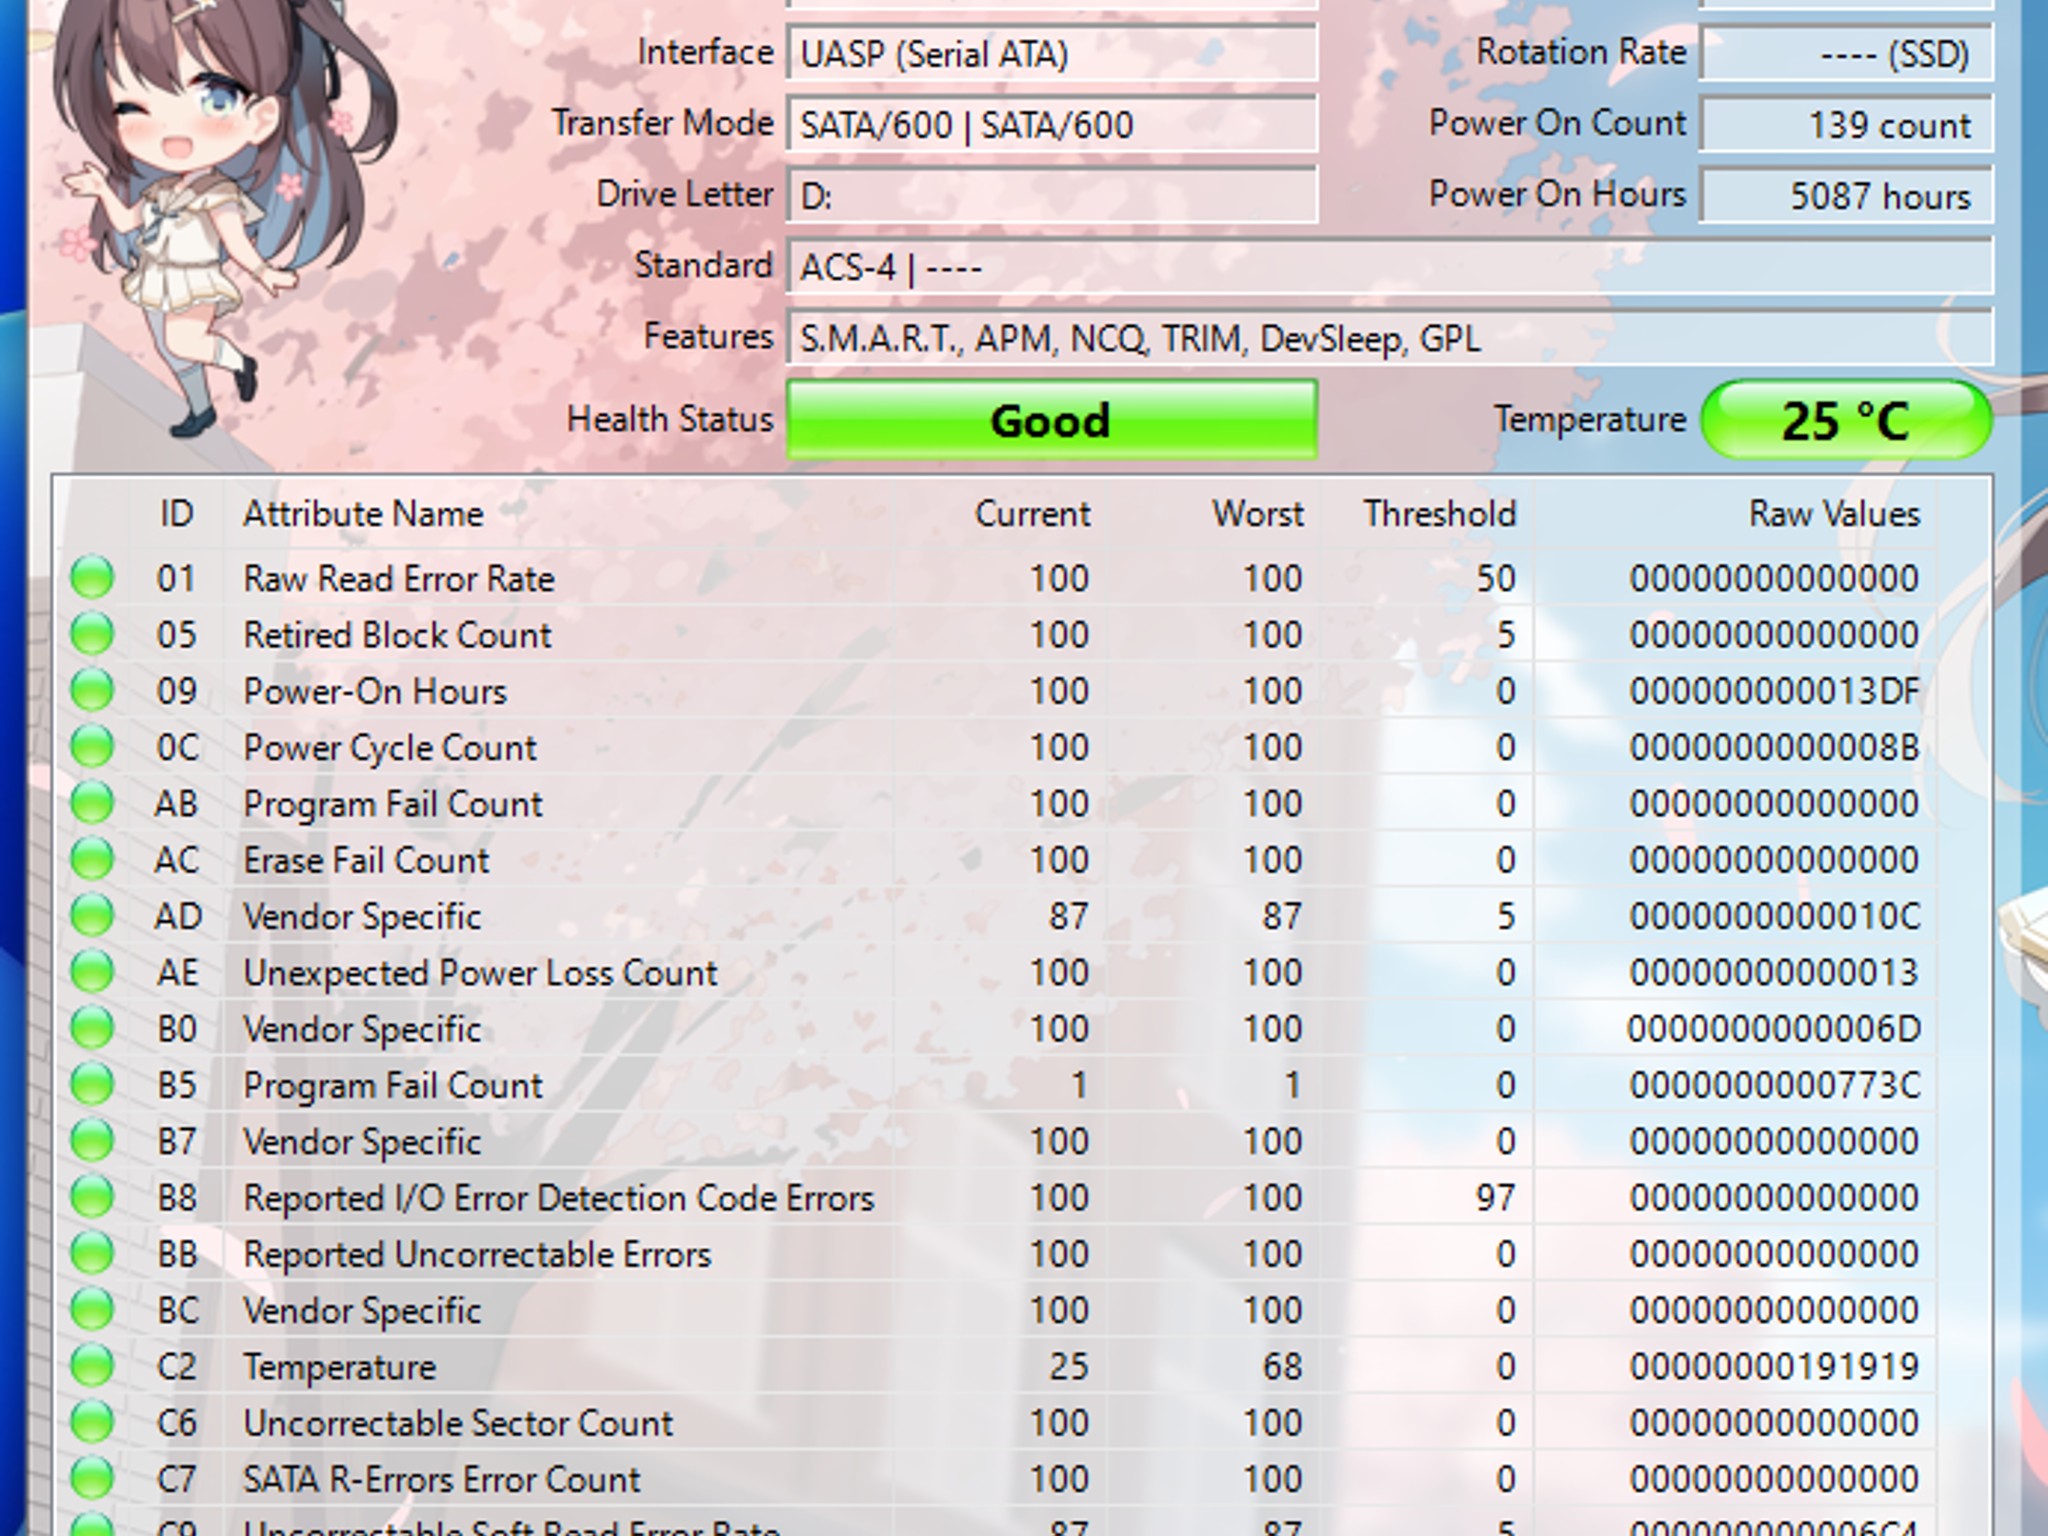Click the status icon of row B7
Viewport: 2048px width, 1536px height.
click(92, 1141)
